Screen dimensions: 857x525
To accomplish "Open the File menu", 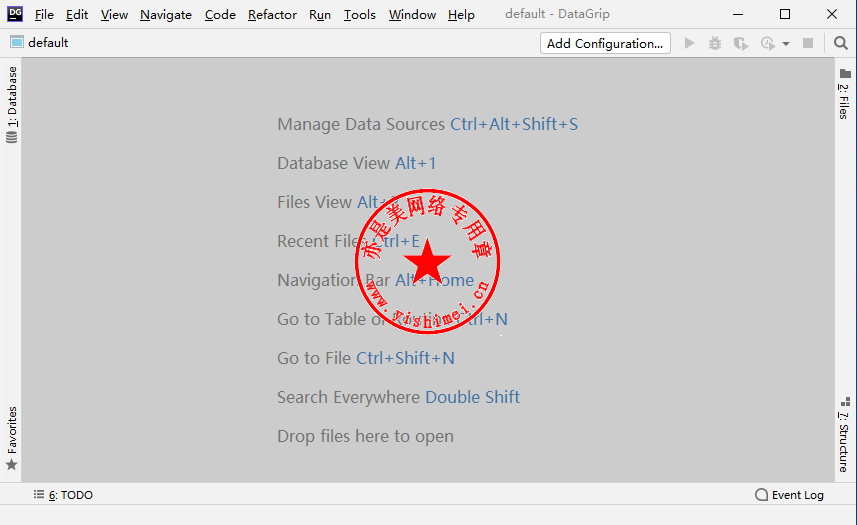I will click(44, 15).
